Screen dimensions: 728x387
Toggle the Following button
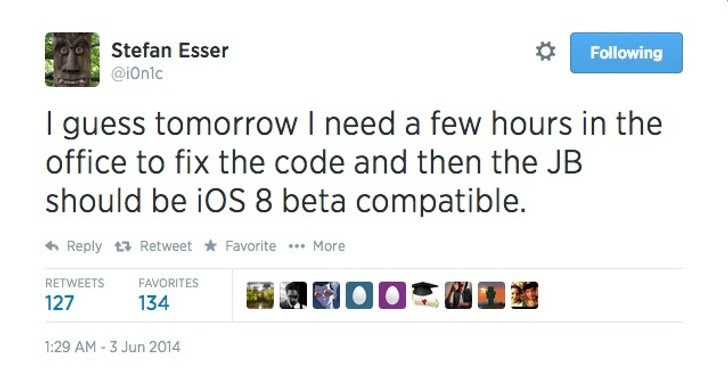coord(626,52)
